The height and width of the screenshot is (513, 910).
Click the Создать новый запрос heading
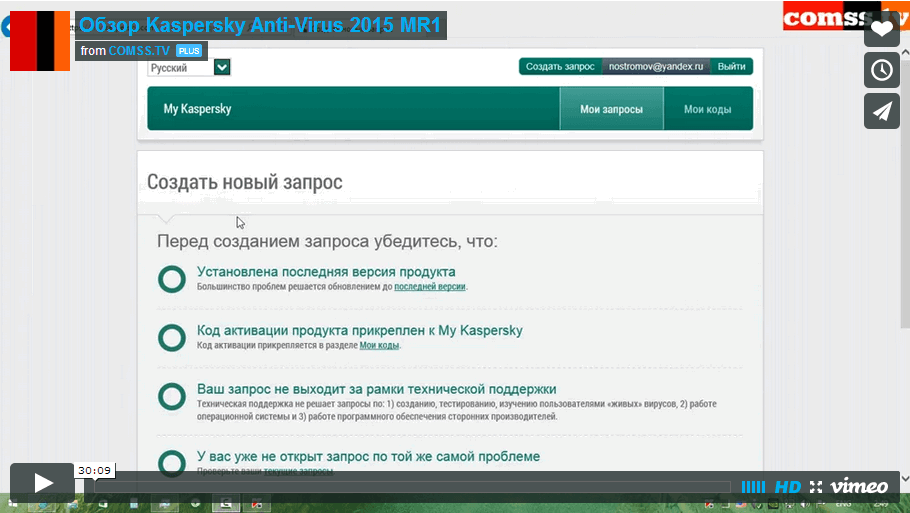pos(244,182)
